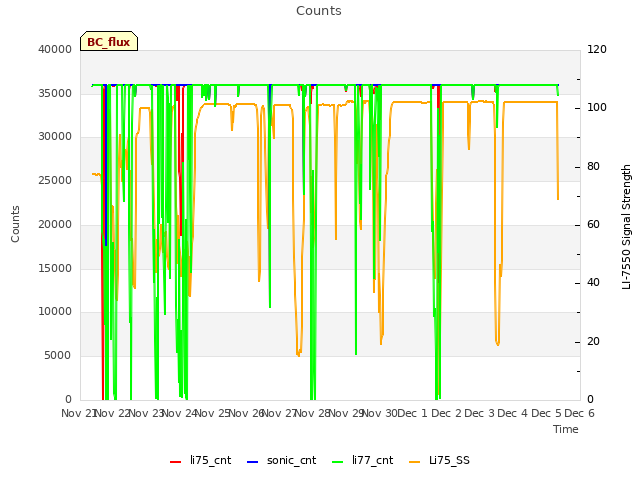This screenshot has width=640, height=480.
Task: Click the chart title Counts
Action: pos(319,11)
